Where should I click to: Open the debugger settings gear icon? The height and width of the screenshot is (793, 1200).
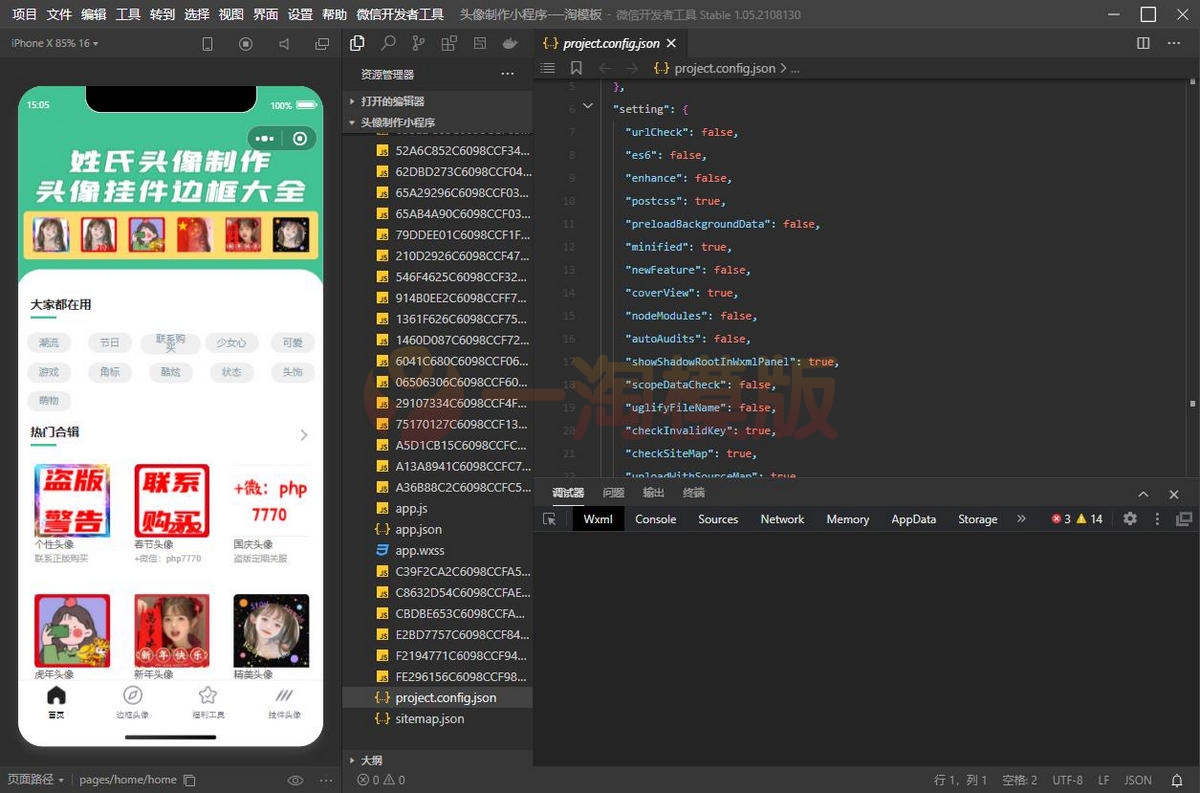pos(1129,519)
